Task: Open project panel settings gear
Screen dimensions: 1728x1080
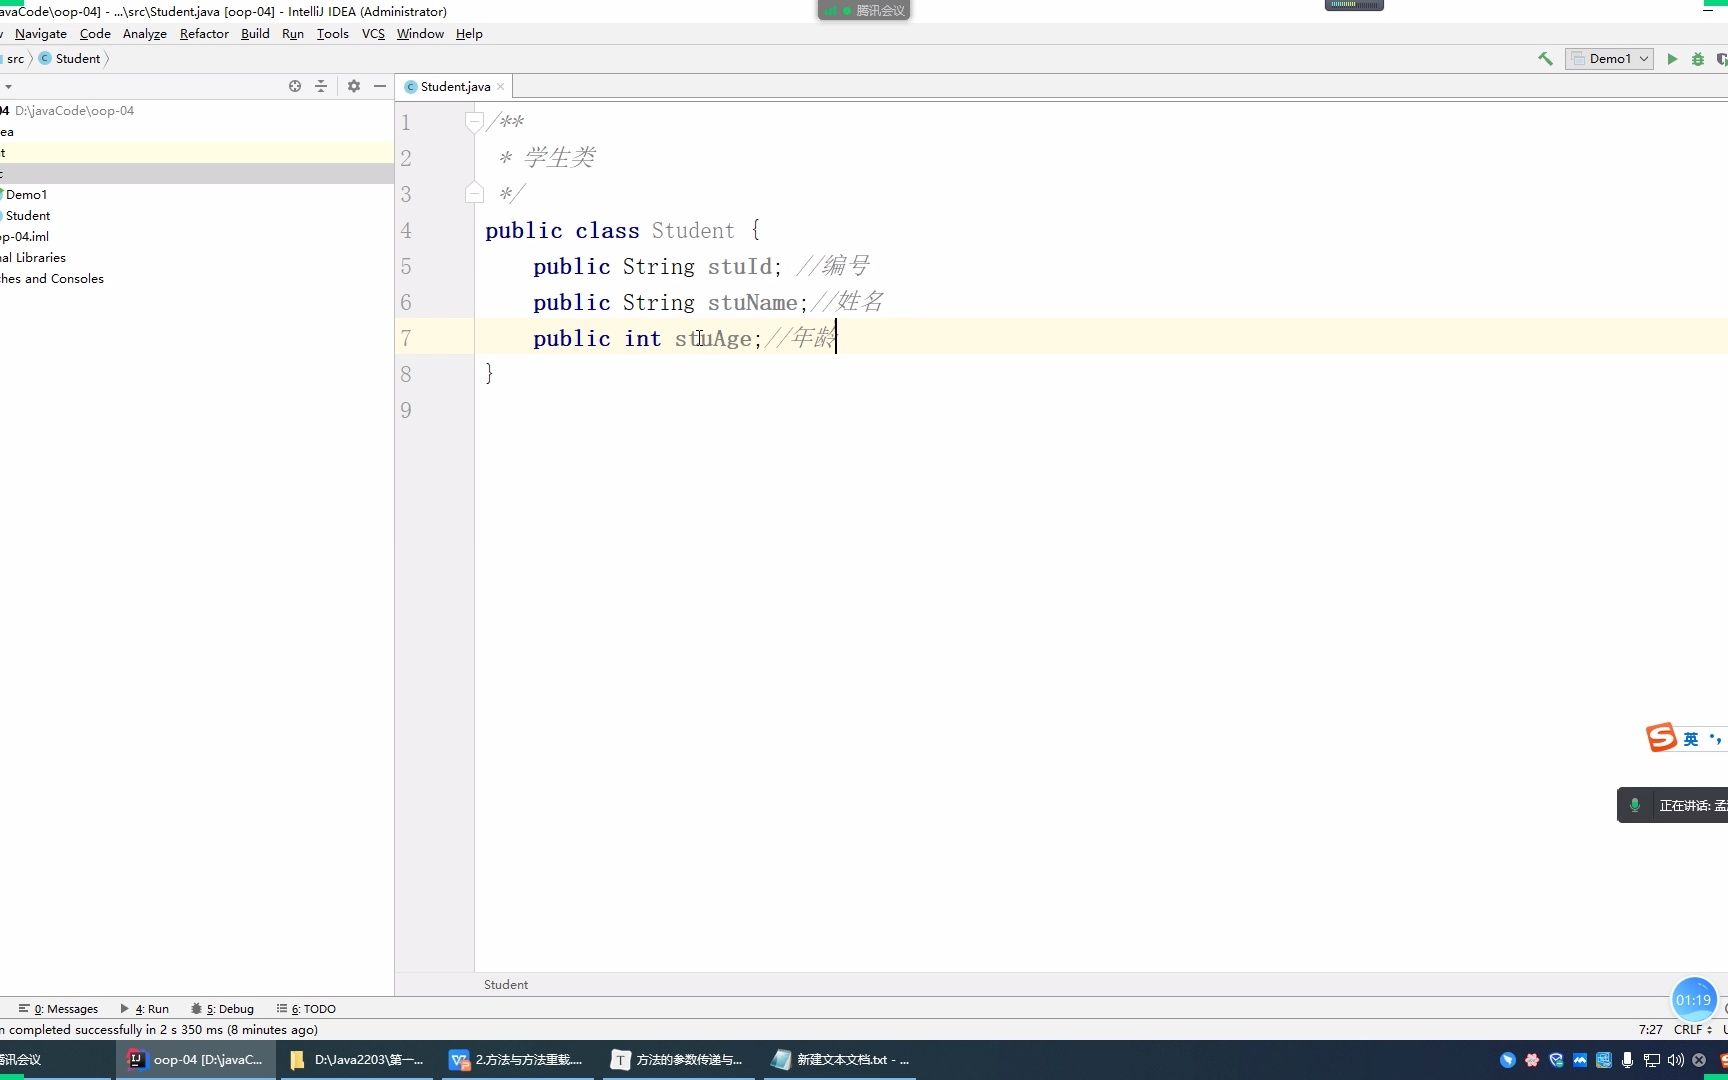Action: point(354,86)
